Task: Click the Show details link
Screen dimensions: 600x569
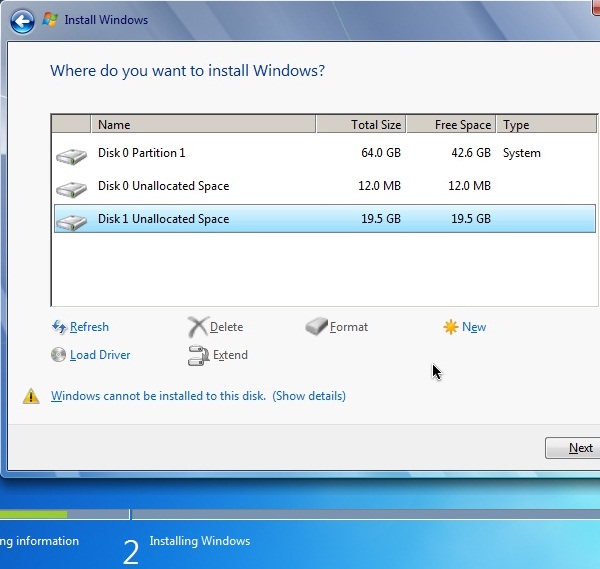Action: point(309,396)
